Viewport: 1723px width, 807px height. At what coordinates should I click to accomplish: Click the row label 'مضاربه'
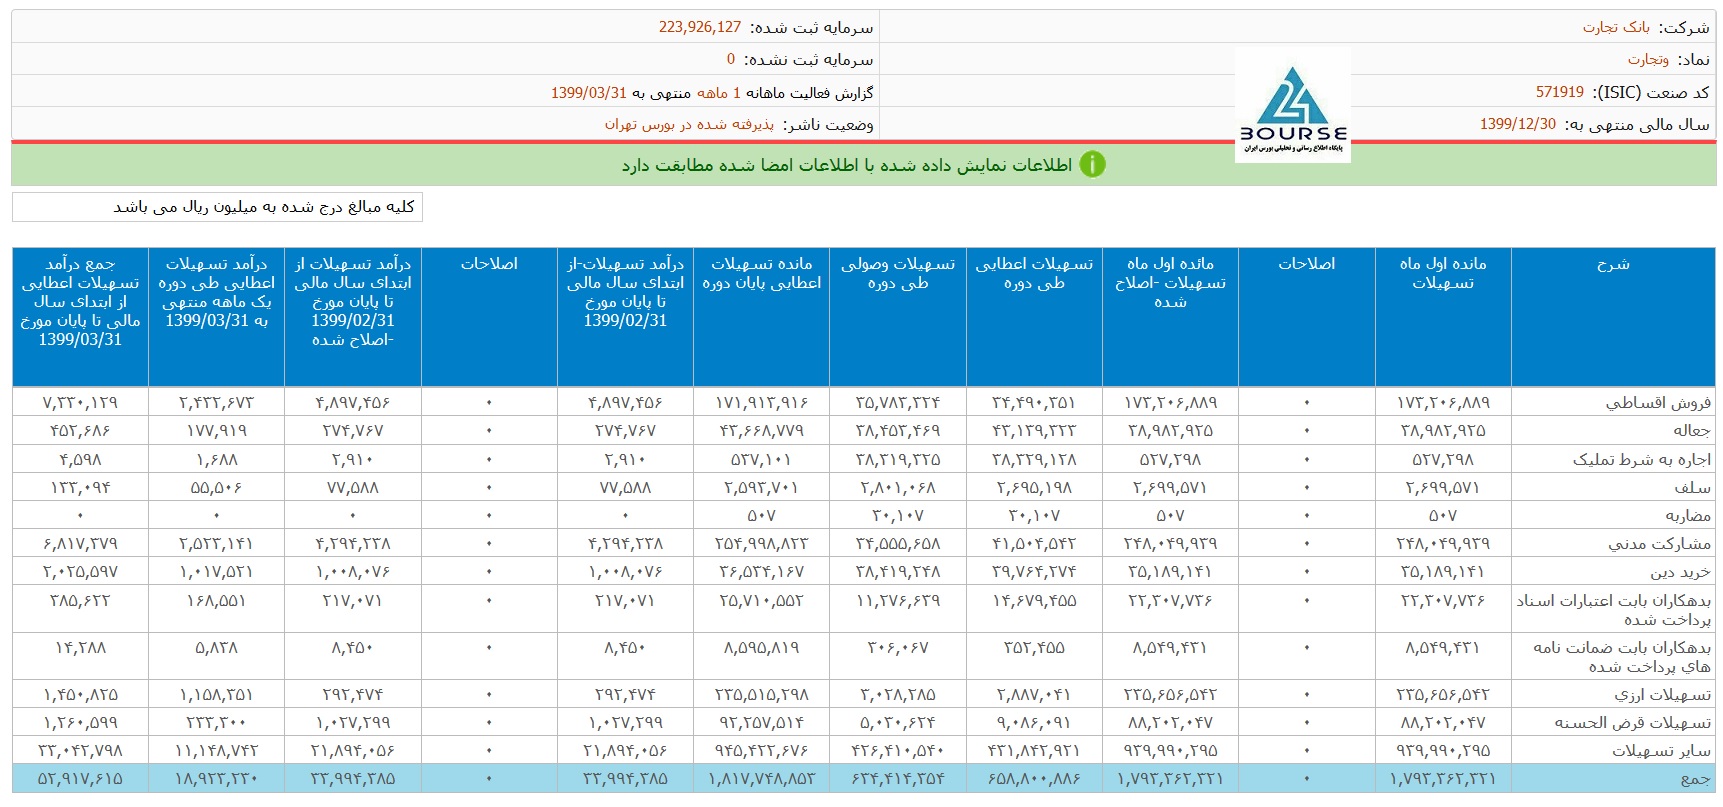tap(1688, 515)
